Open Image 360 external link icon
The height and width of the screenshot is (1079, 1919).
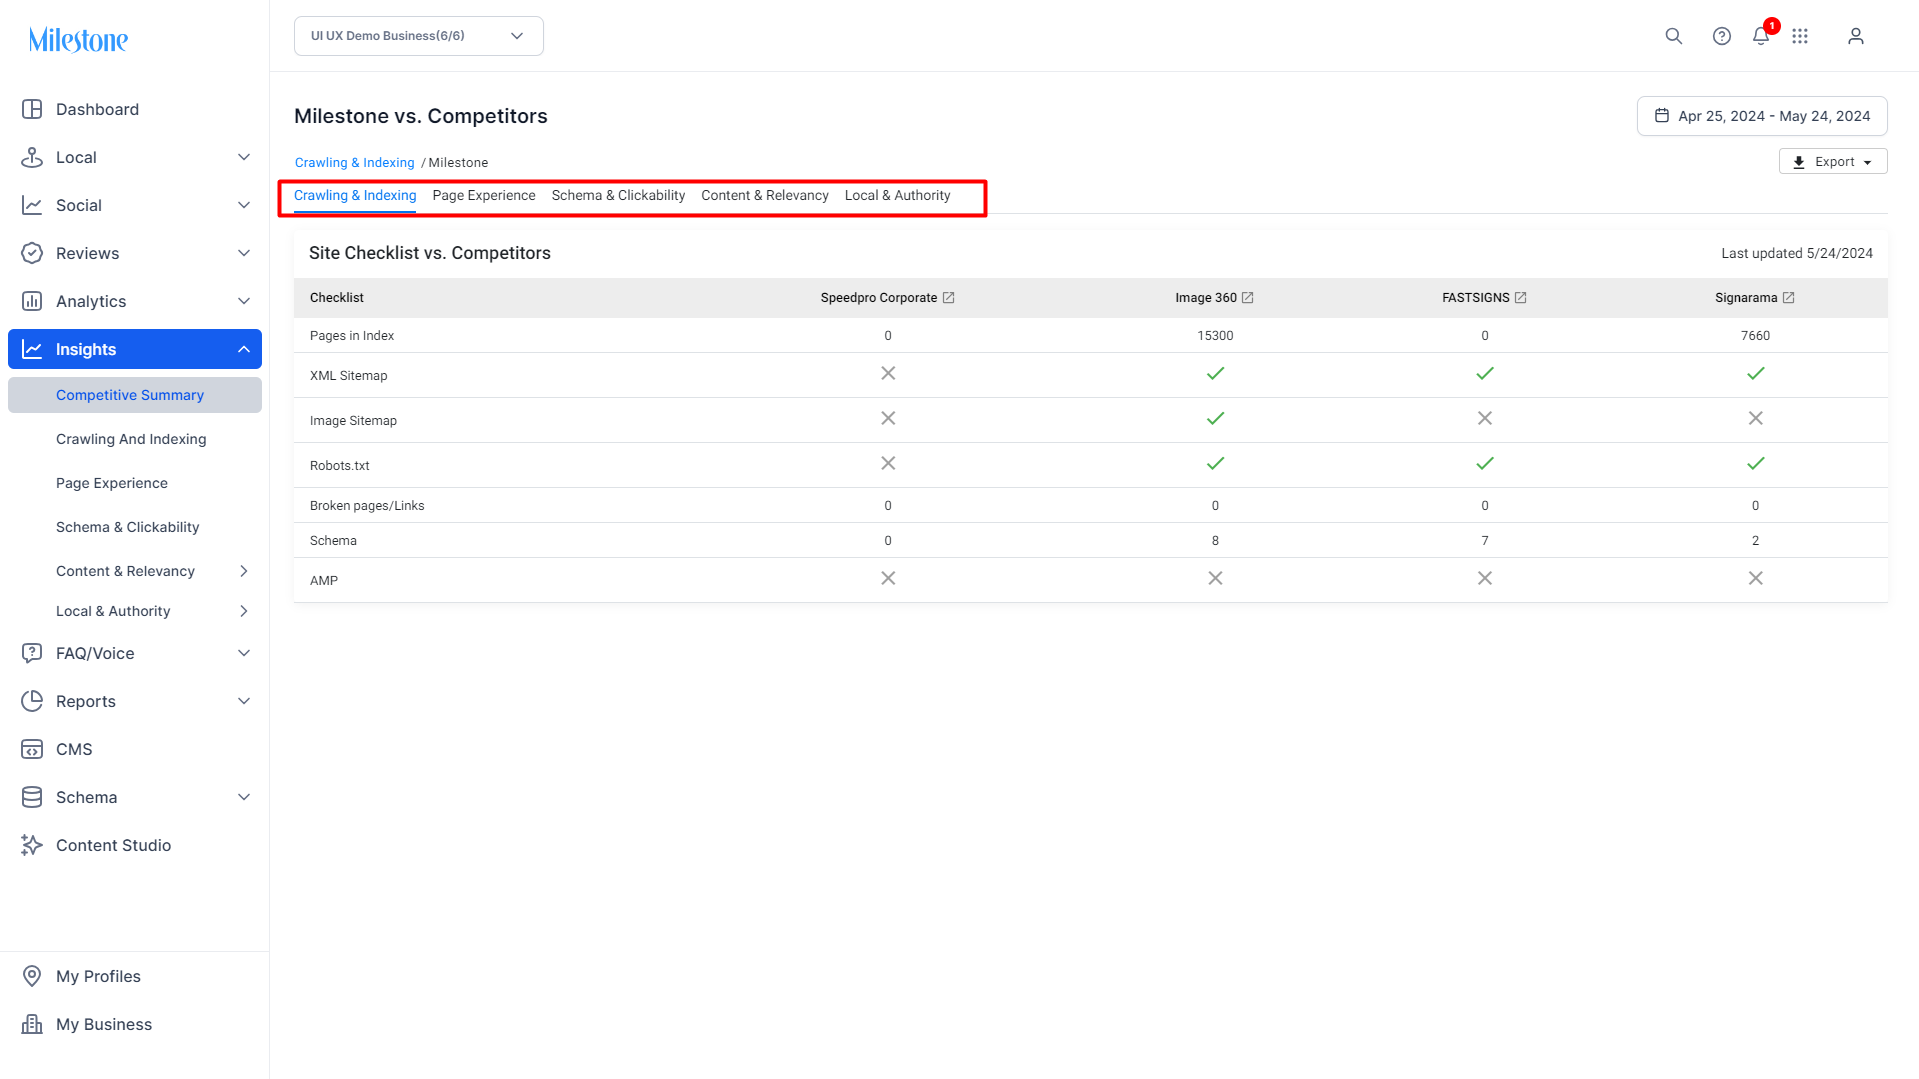click(x=1248, y=298)
